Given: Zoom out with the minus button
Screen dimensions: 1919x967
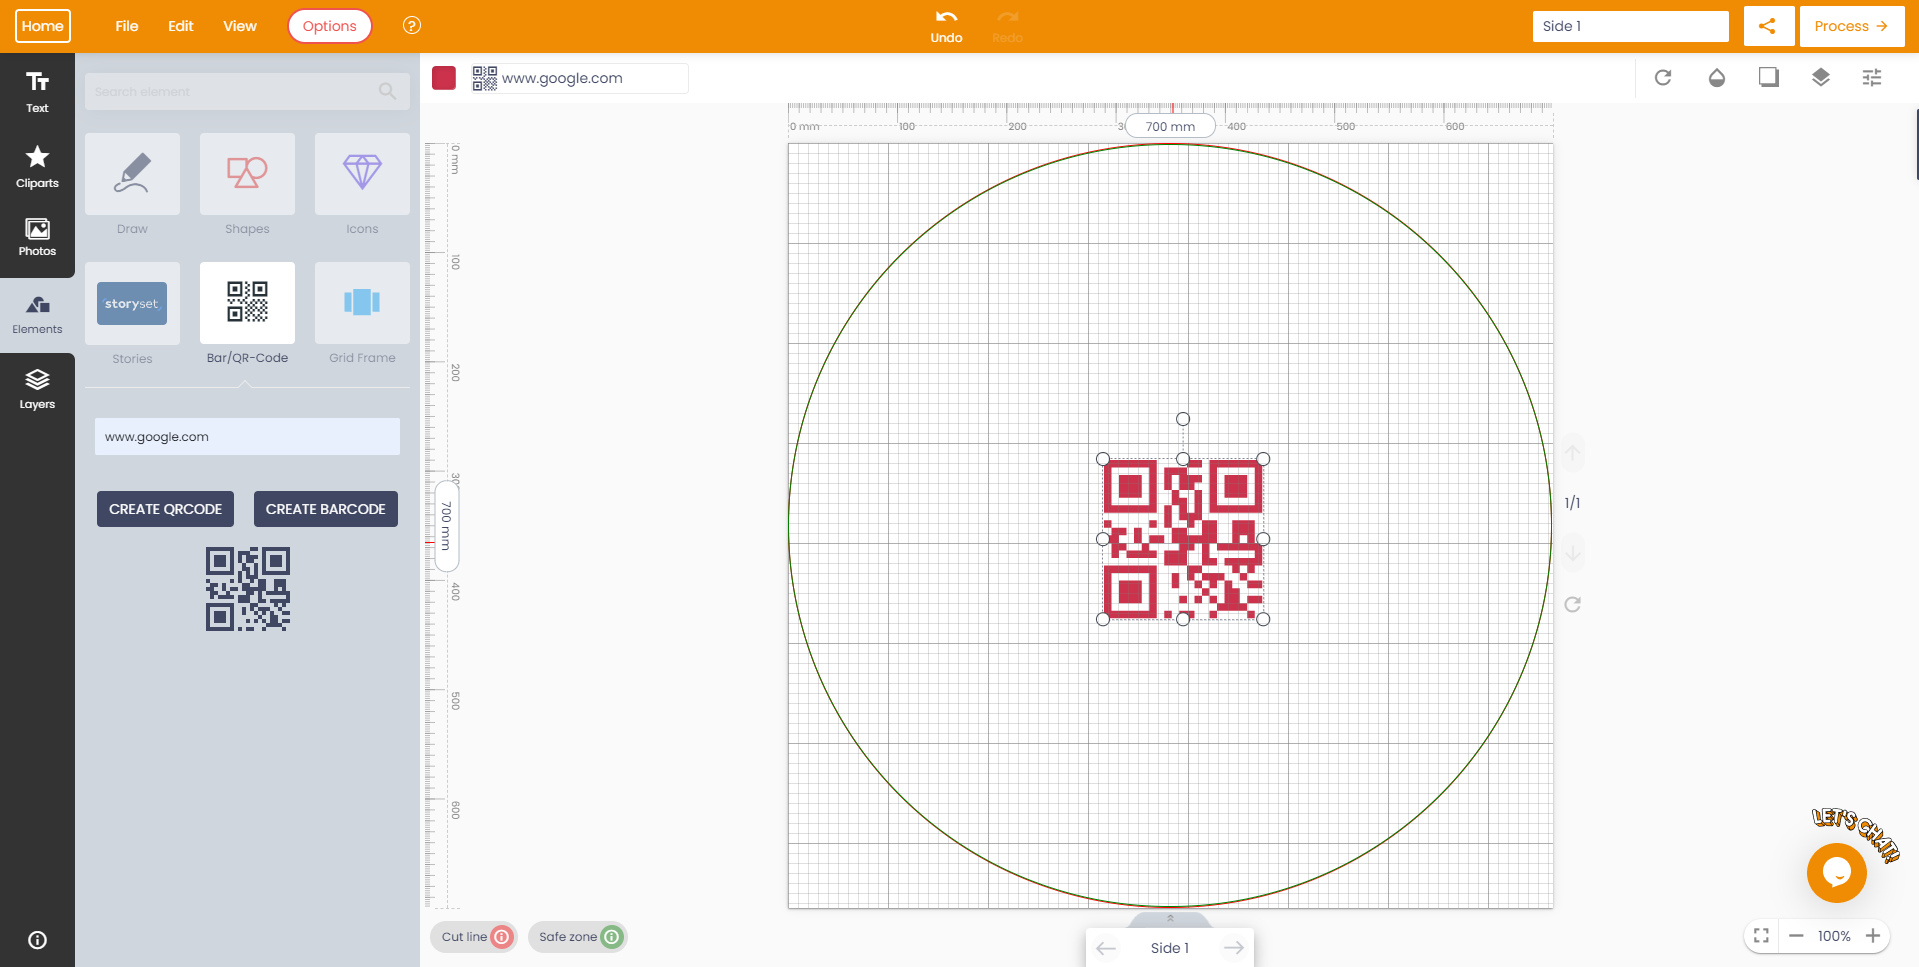Looking at the screenshot, I should pyautogui.click(x=1796, y=936).
